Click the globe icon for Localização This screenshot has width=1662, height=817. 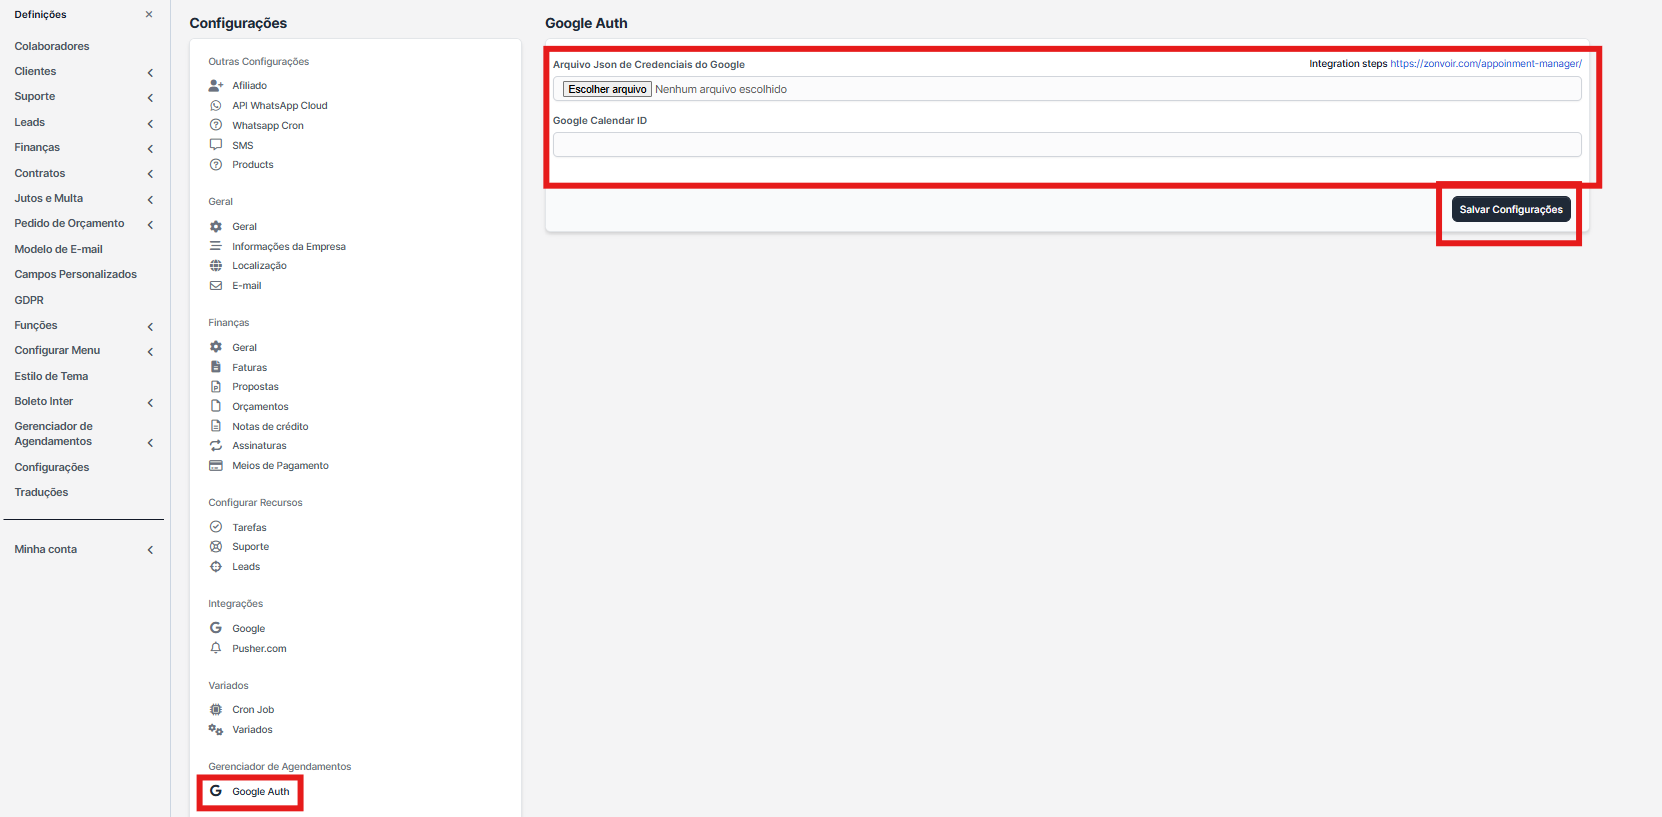215,266
